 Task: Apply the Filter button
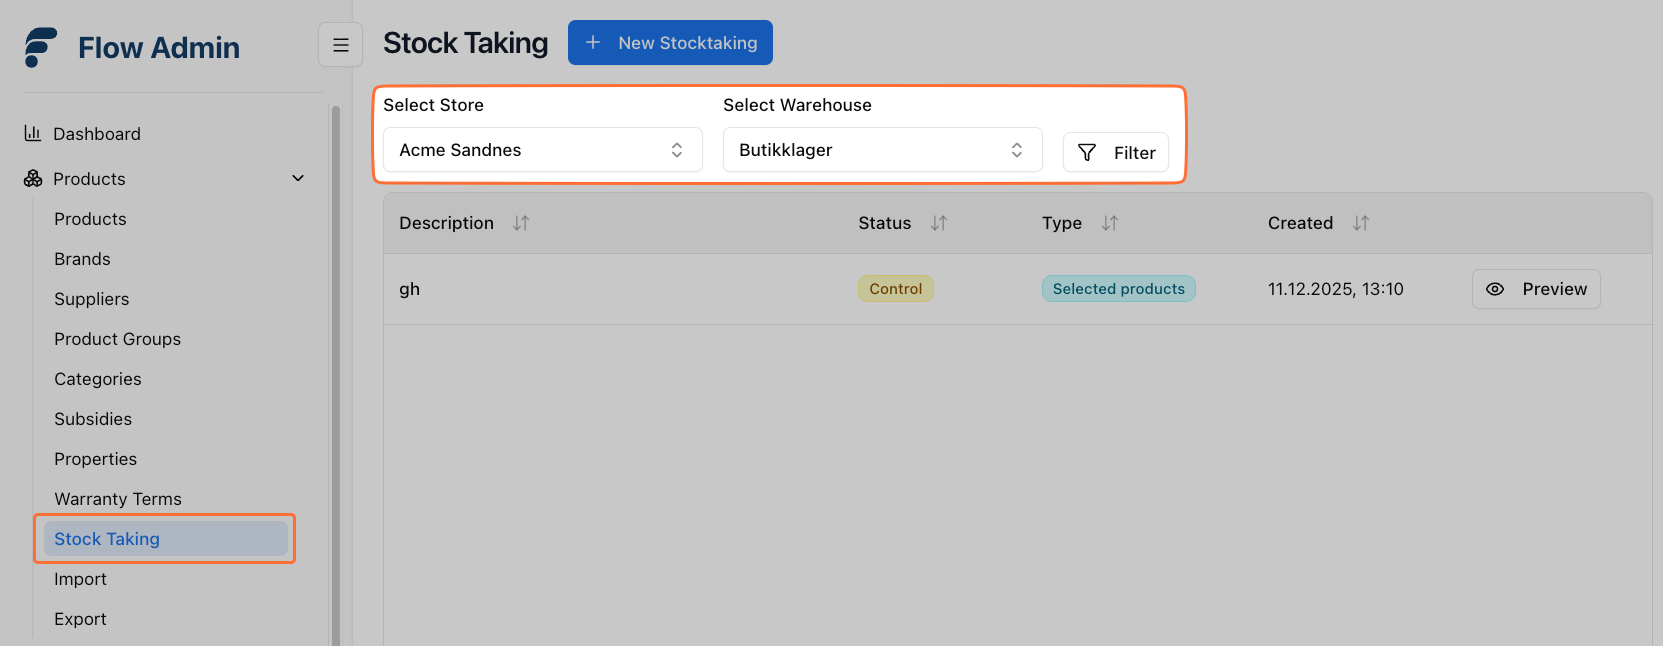(1115, 152)
